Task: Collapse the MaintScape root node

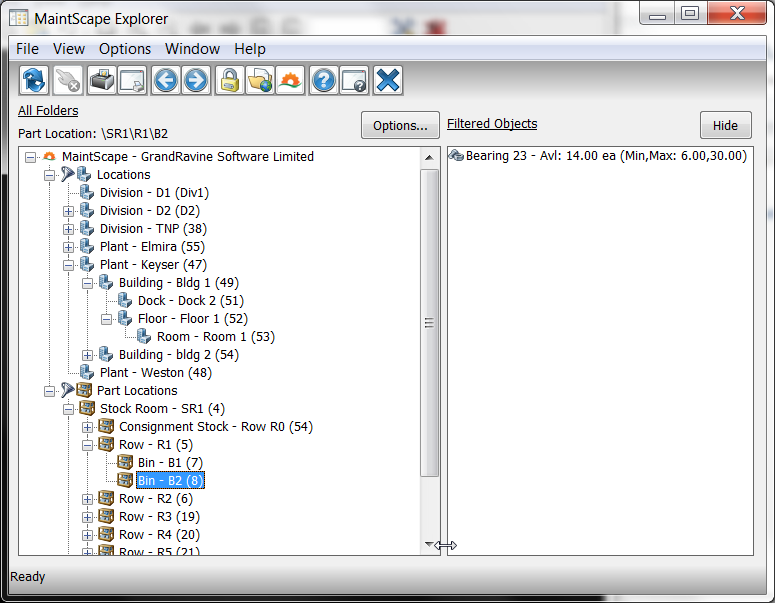Action: pyautogui.click(x=30, y=157)
